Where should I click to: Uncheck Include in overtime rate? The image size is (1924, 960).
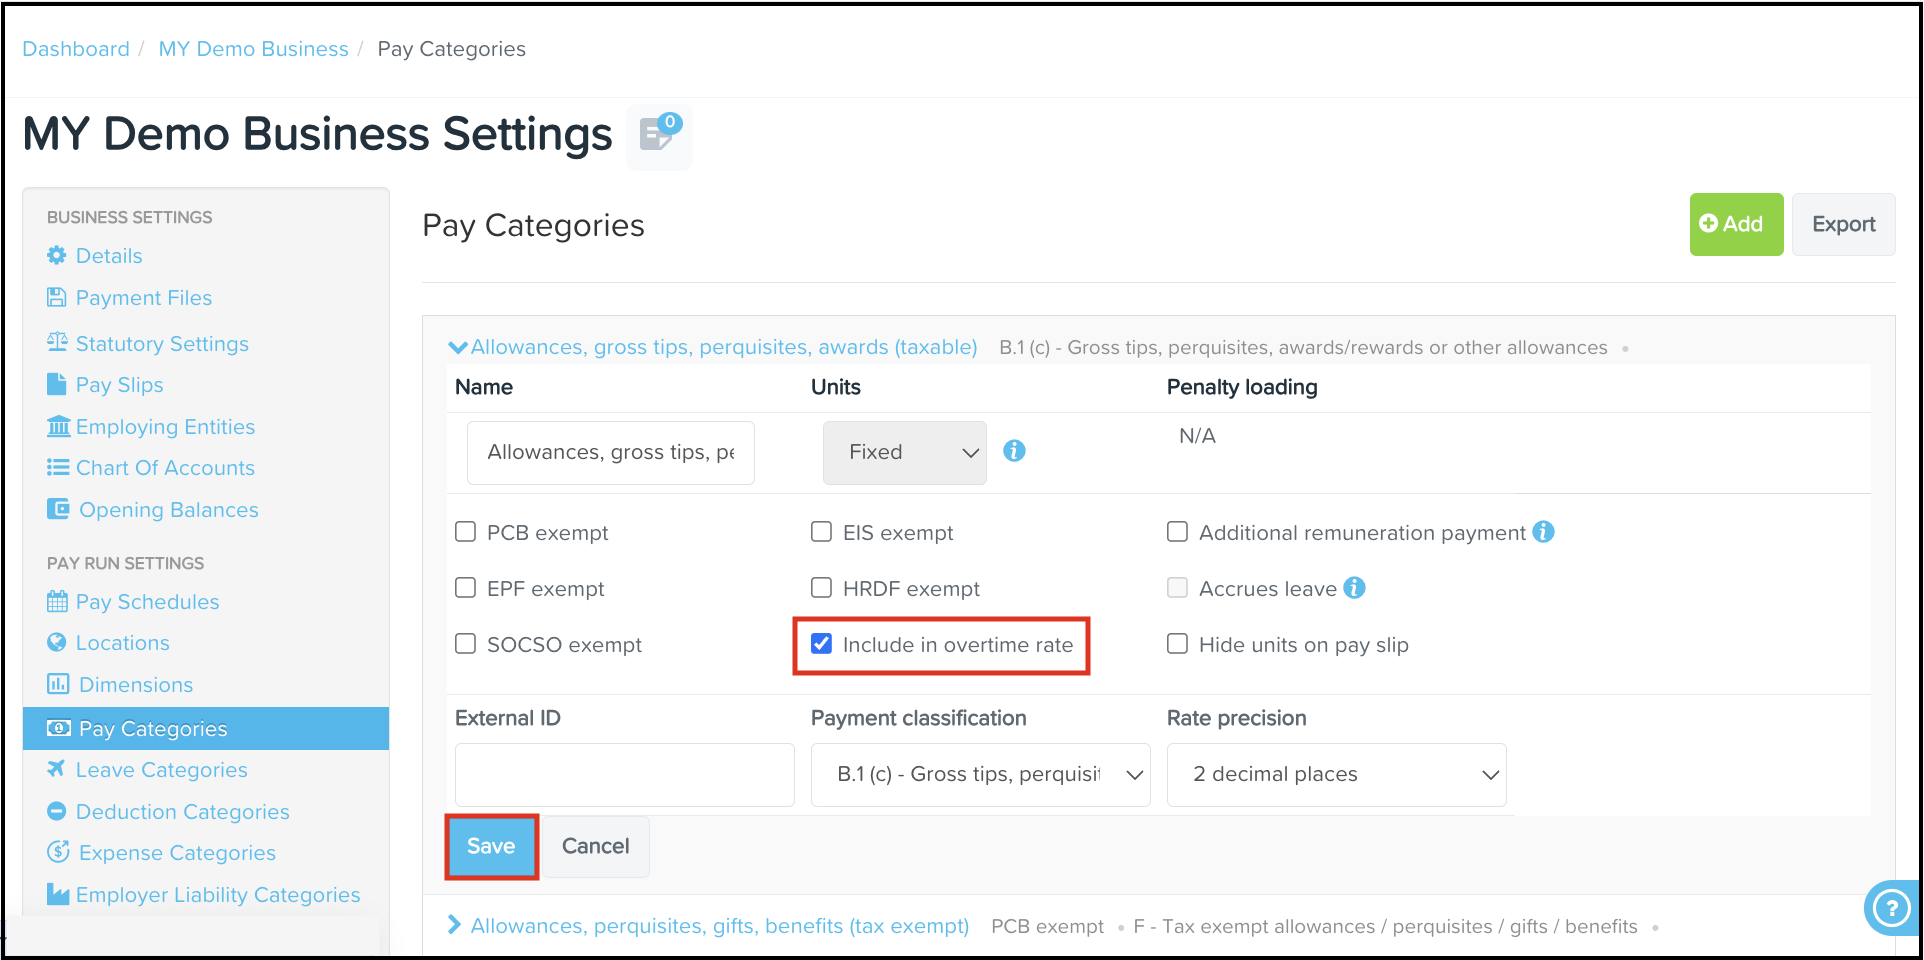coord(822,644)
